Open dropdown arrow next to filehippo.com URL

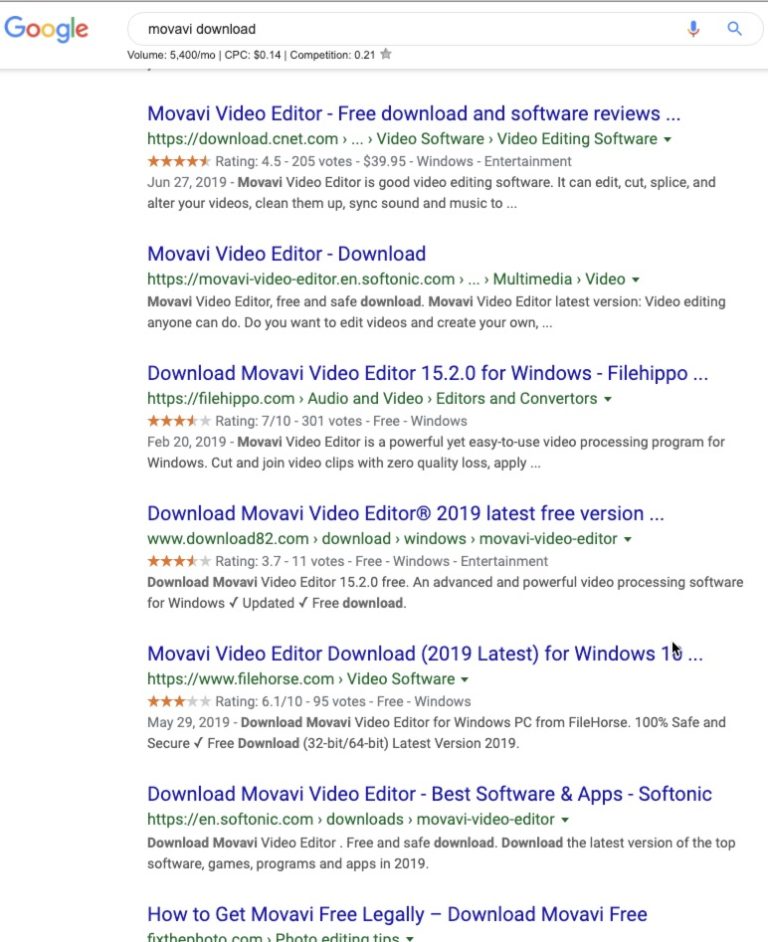click(x=607, y=400)
